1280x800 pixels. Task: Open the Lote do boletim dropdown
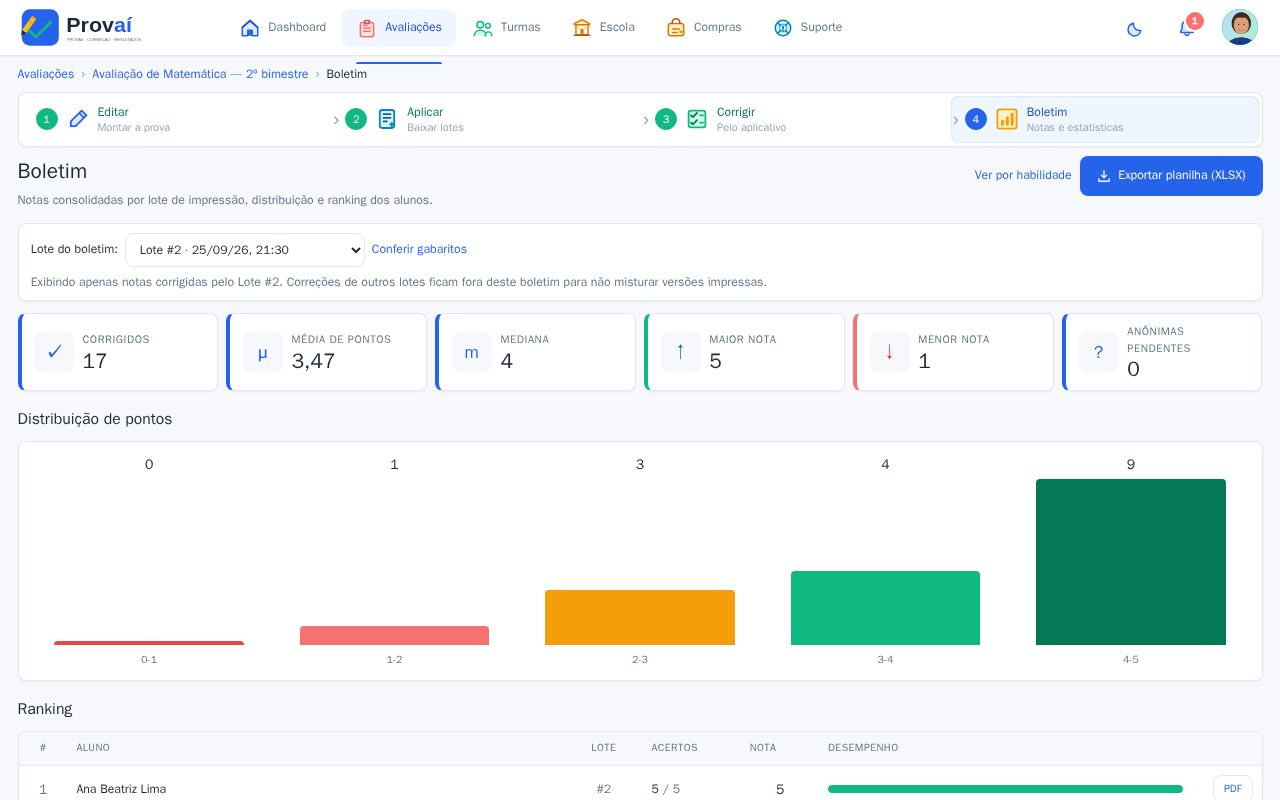coord(245,250)
